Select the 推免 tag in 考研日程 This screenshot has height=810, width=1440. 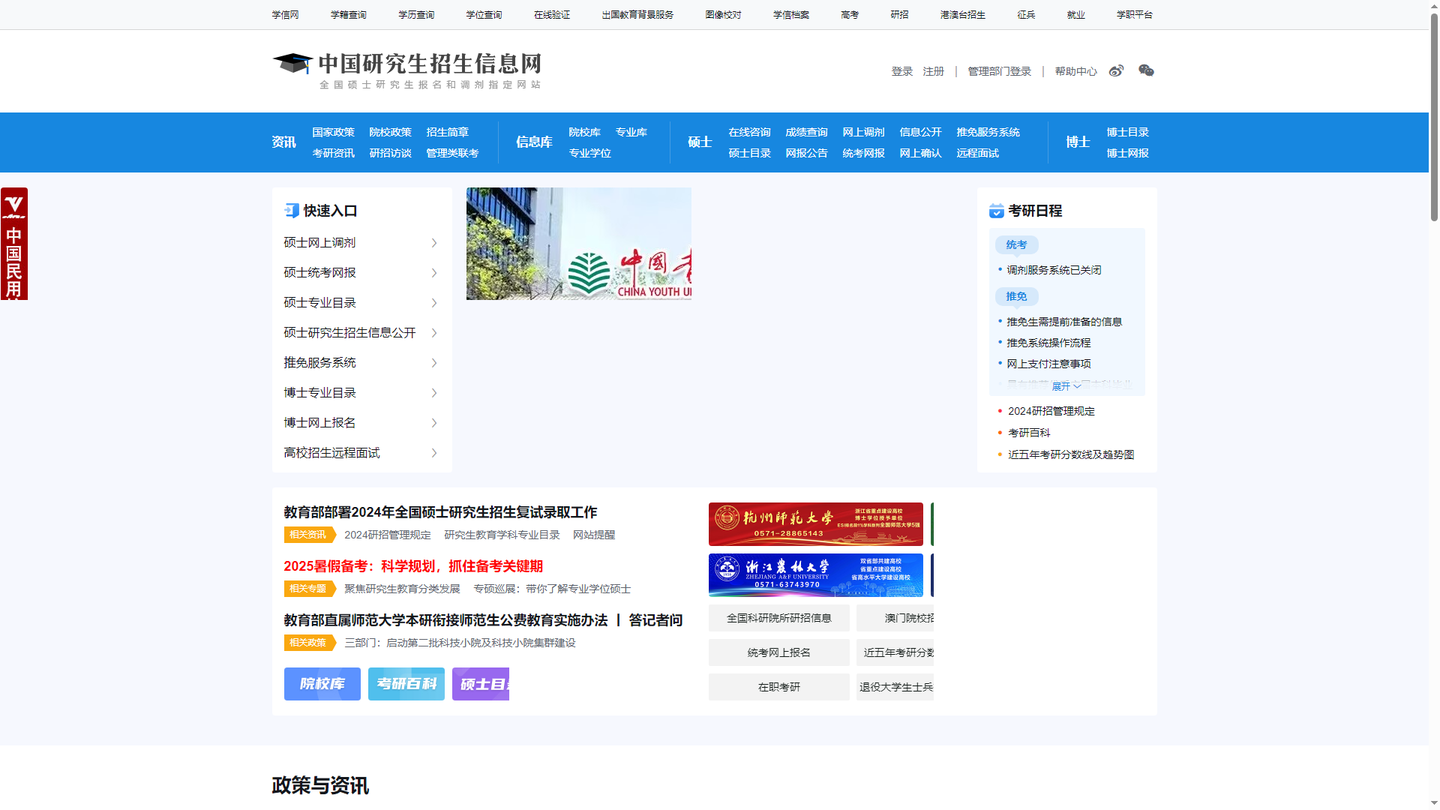tap(1016, 297)
